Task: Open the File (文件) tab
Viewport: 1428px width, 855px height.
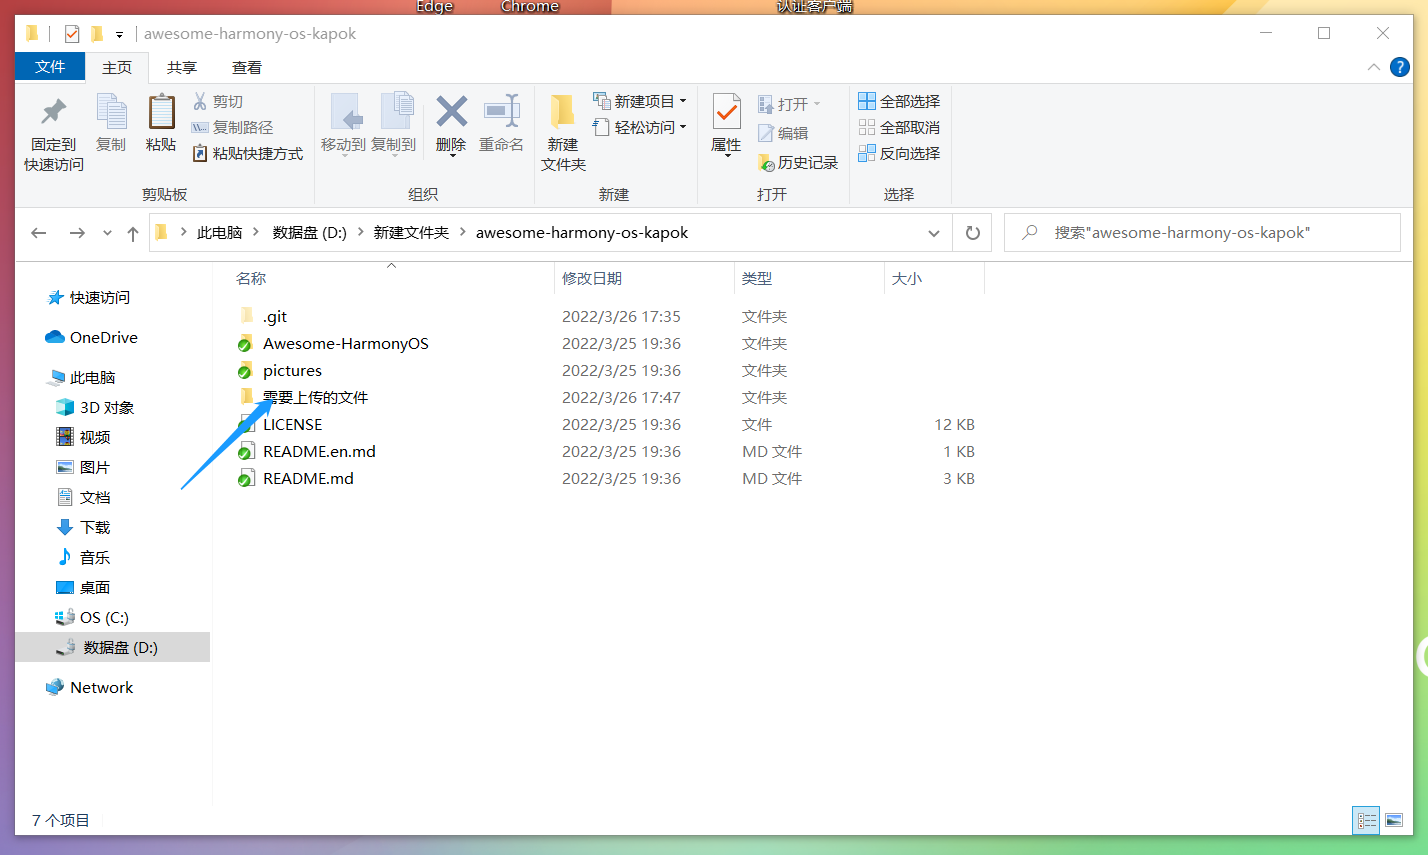Action: pyautogui.click(x=50, y=67)
